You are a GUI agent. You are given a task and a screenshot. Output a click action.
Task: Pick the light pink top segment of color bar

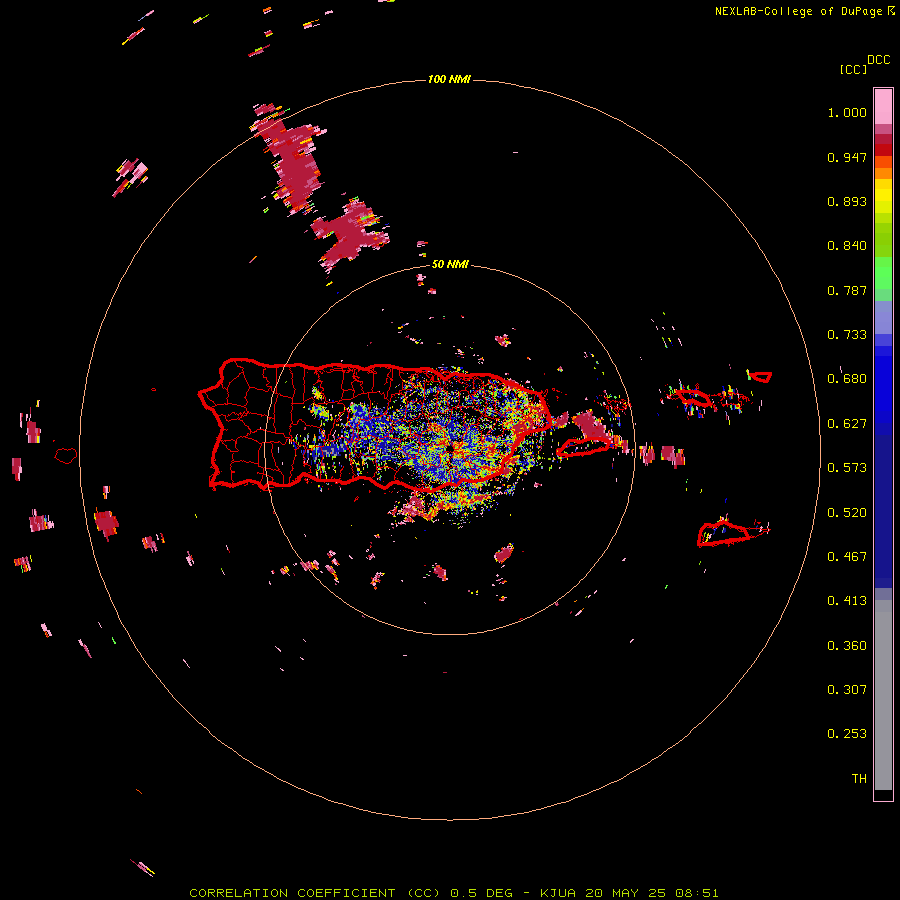883,106
